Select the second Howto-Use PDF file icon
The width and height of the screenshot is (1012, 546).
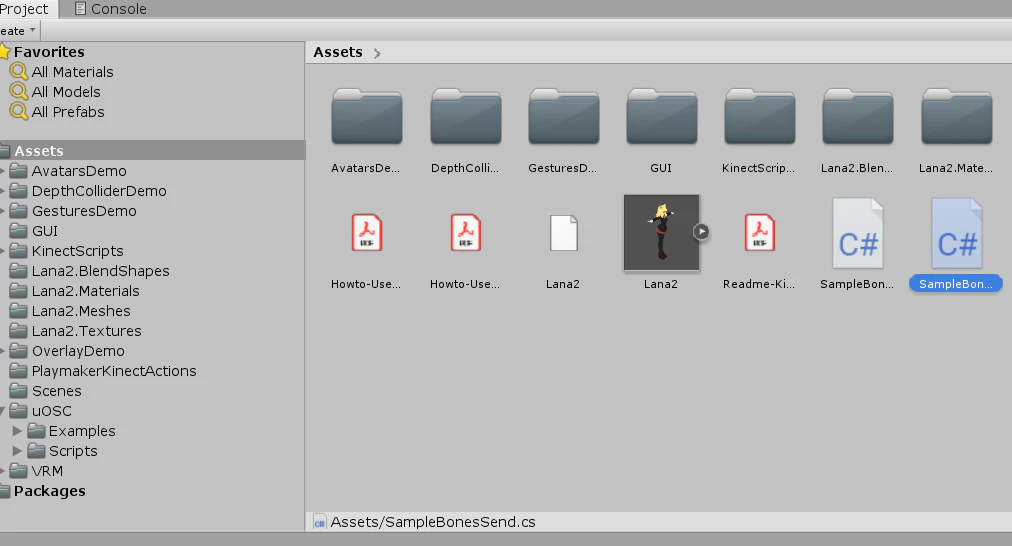(465, 232)
